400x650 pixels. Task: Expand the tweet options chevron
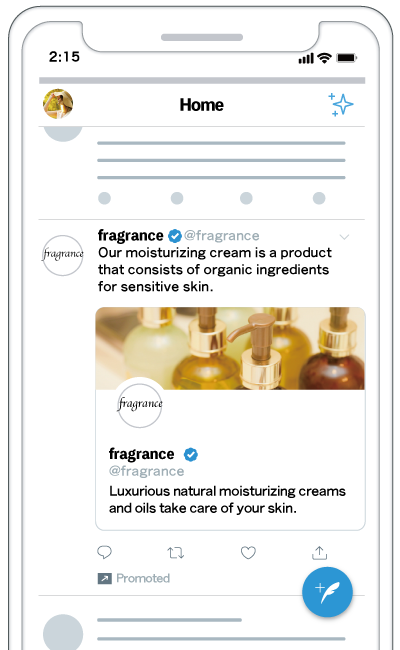(x=344, y=237)
